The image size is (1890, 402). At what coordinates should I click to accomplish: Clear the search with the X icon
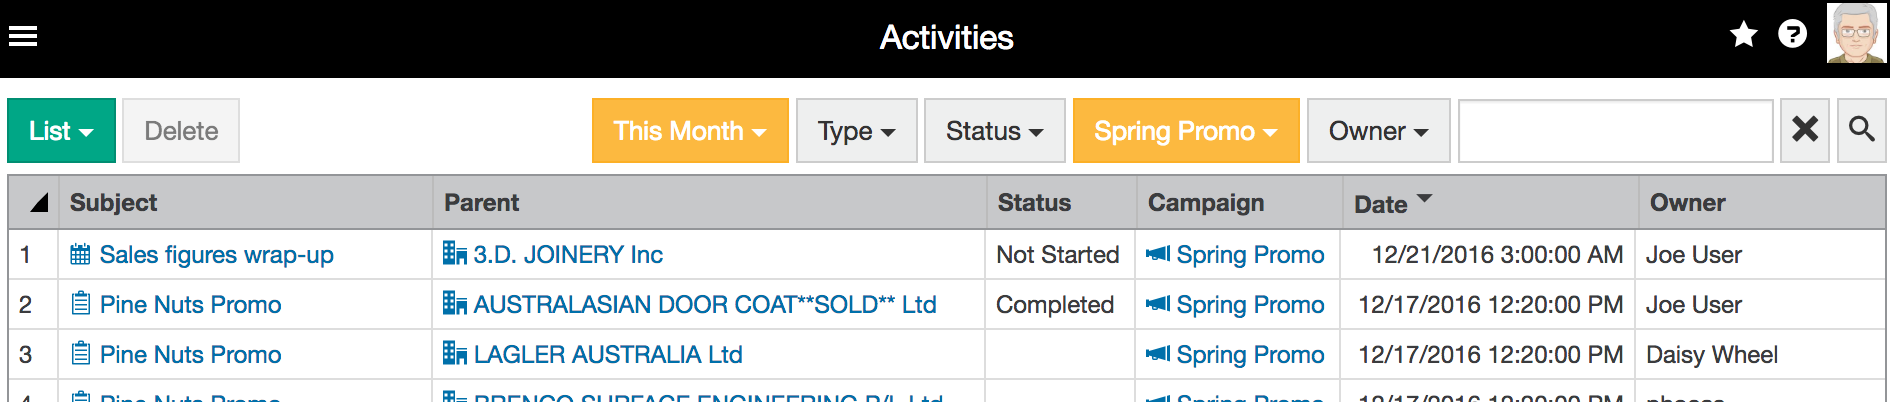(1805, 130)
